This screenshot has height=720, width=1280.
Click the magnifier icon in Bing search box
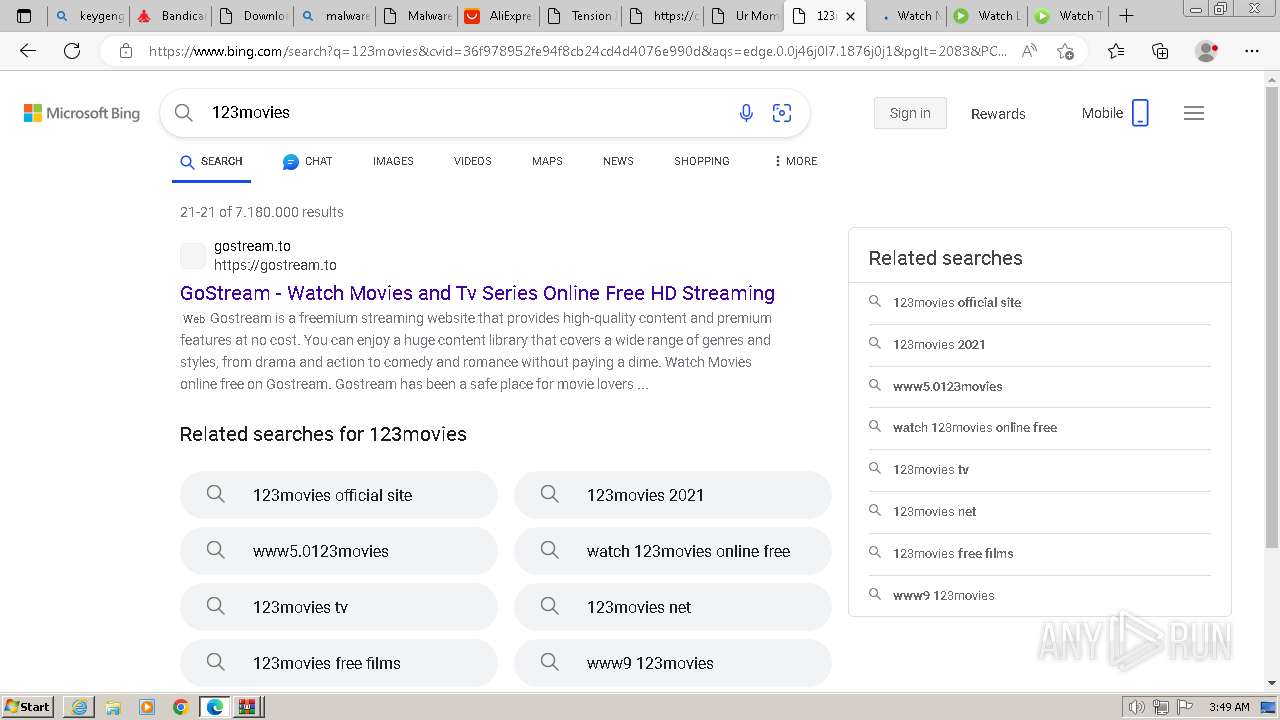click(x=184, y=113)
